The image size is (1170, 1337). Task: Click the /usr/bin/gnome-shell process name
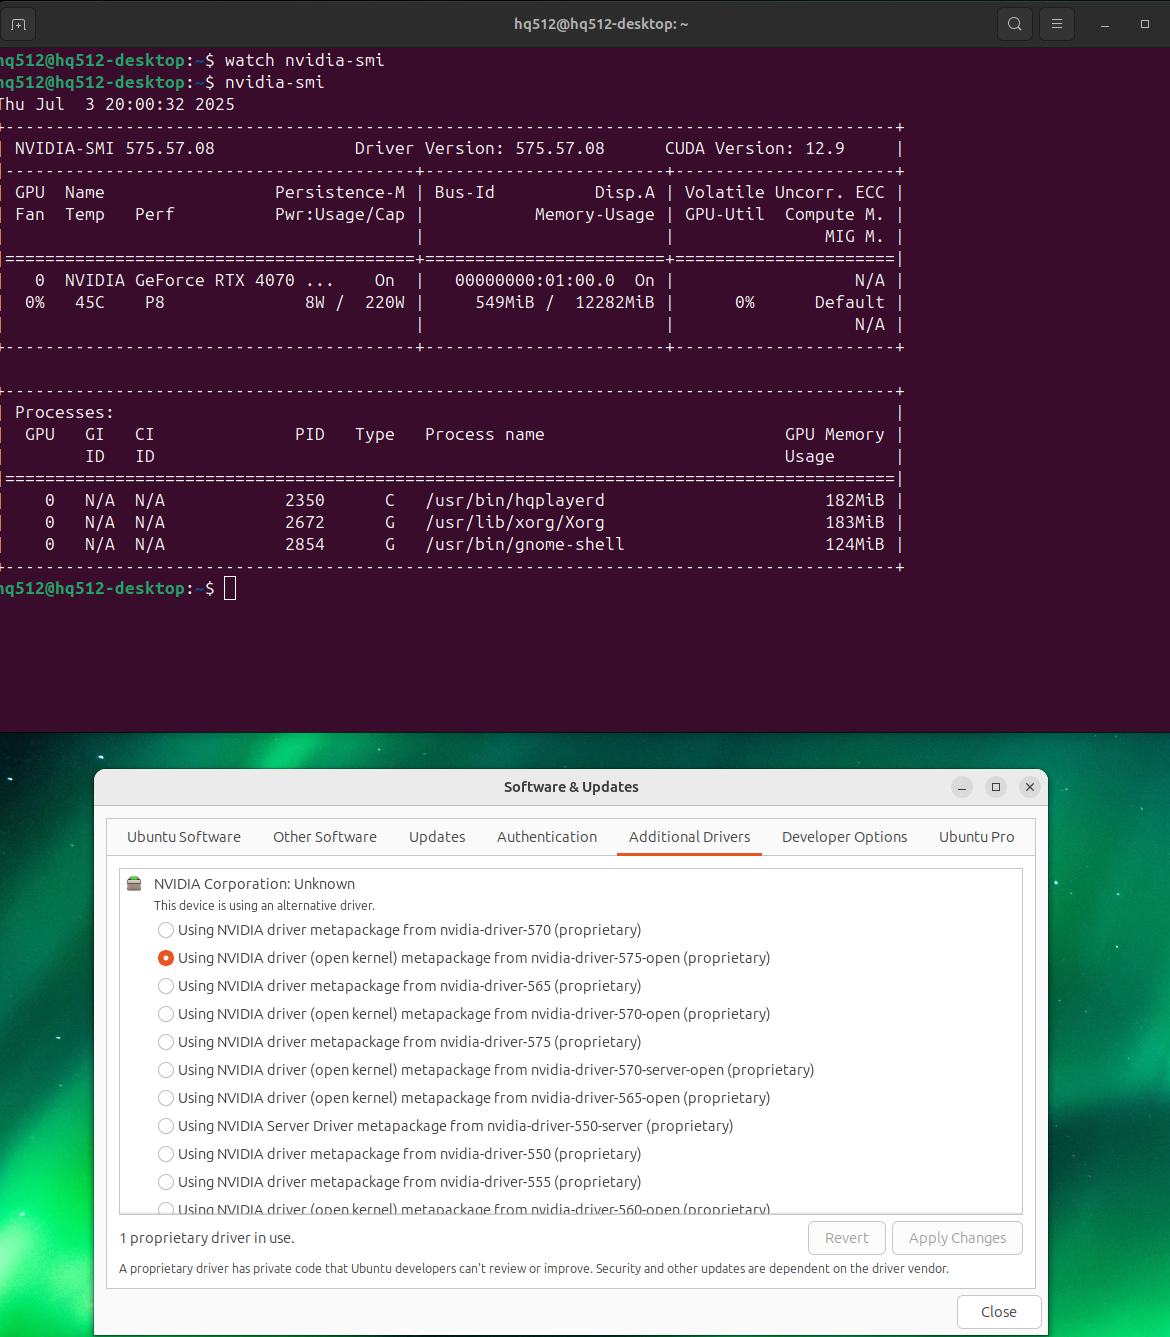(525, 544)
